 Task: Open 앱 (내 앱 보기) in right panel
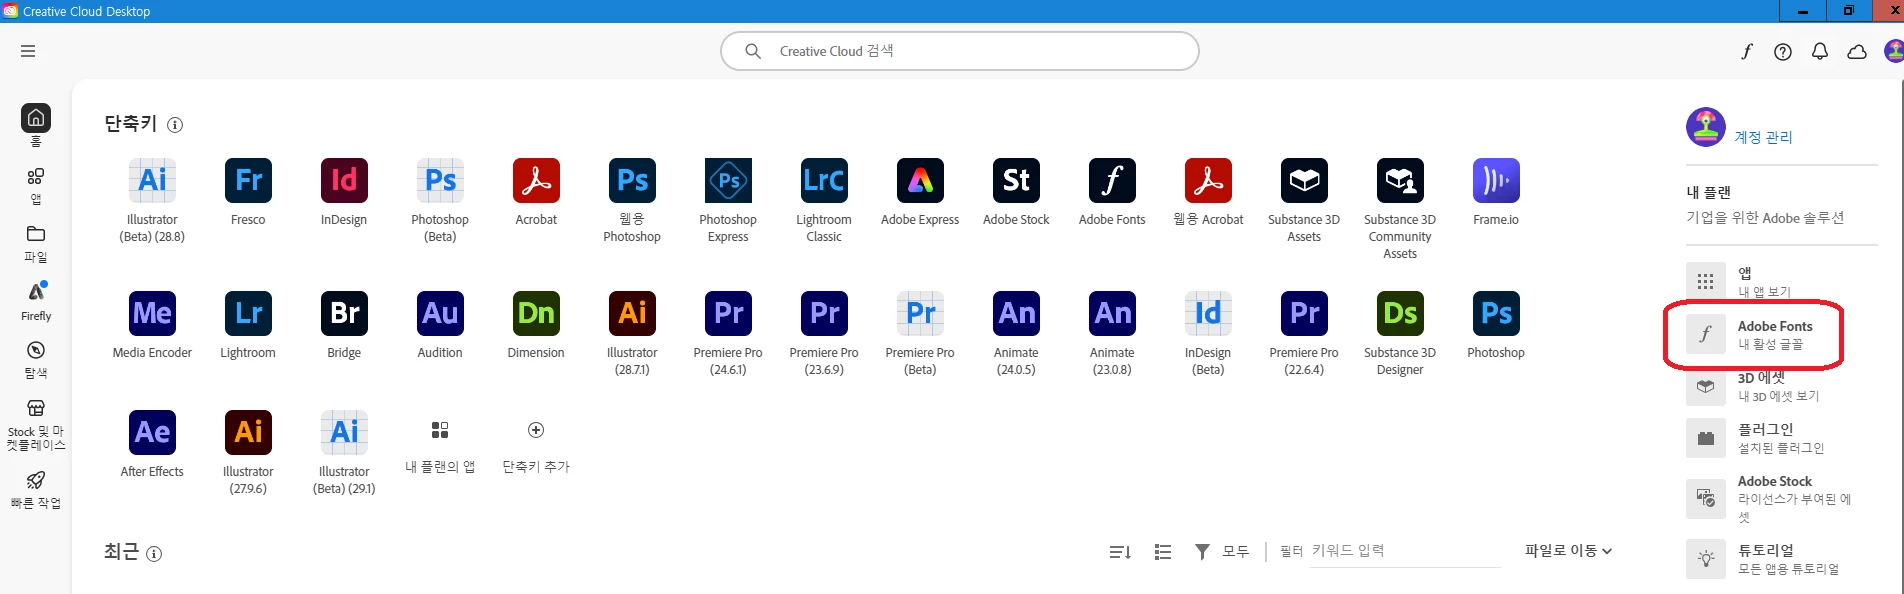(x=1767, y=282)
